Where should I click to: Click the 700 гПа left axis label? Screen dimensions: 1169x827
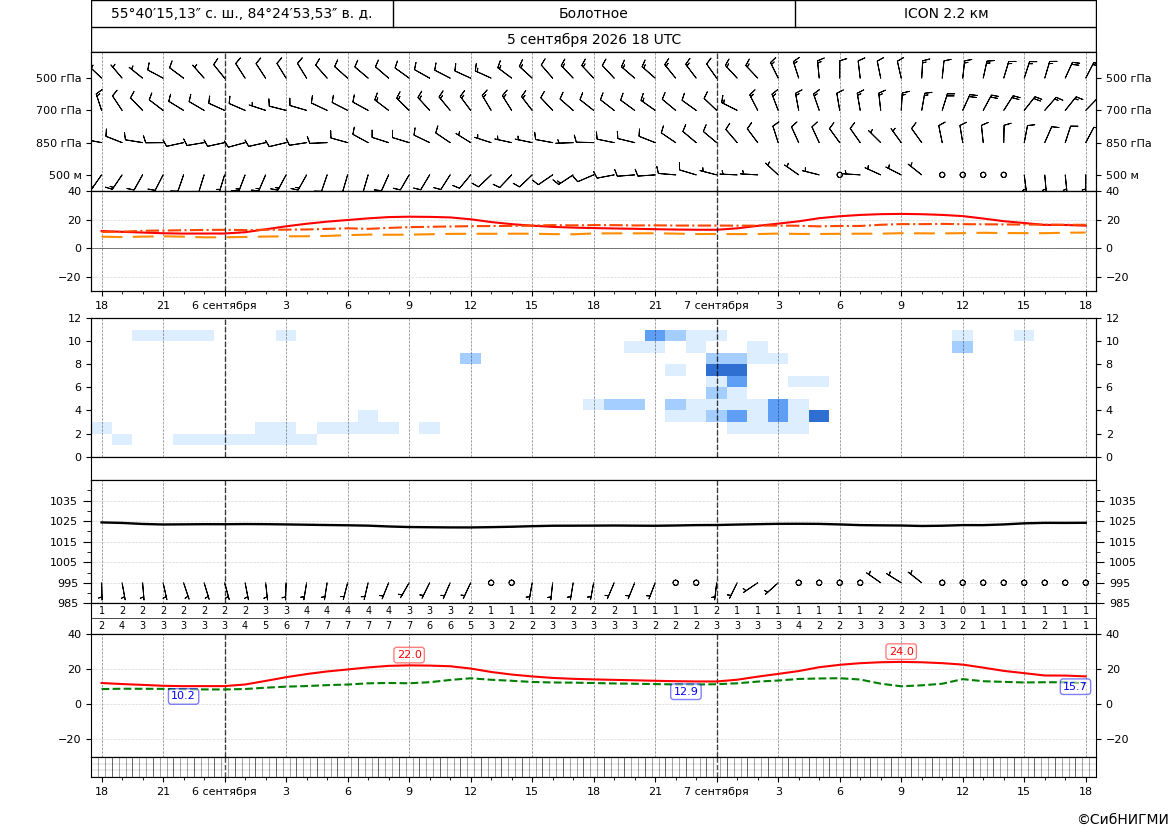point(58,110)
